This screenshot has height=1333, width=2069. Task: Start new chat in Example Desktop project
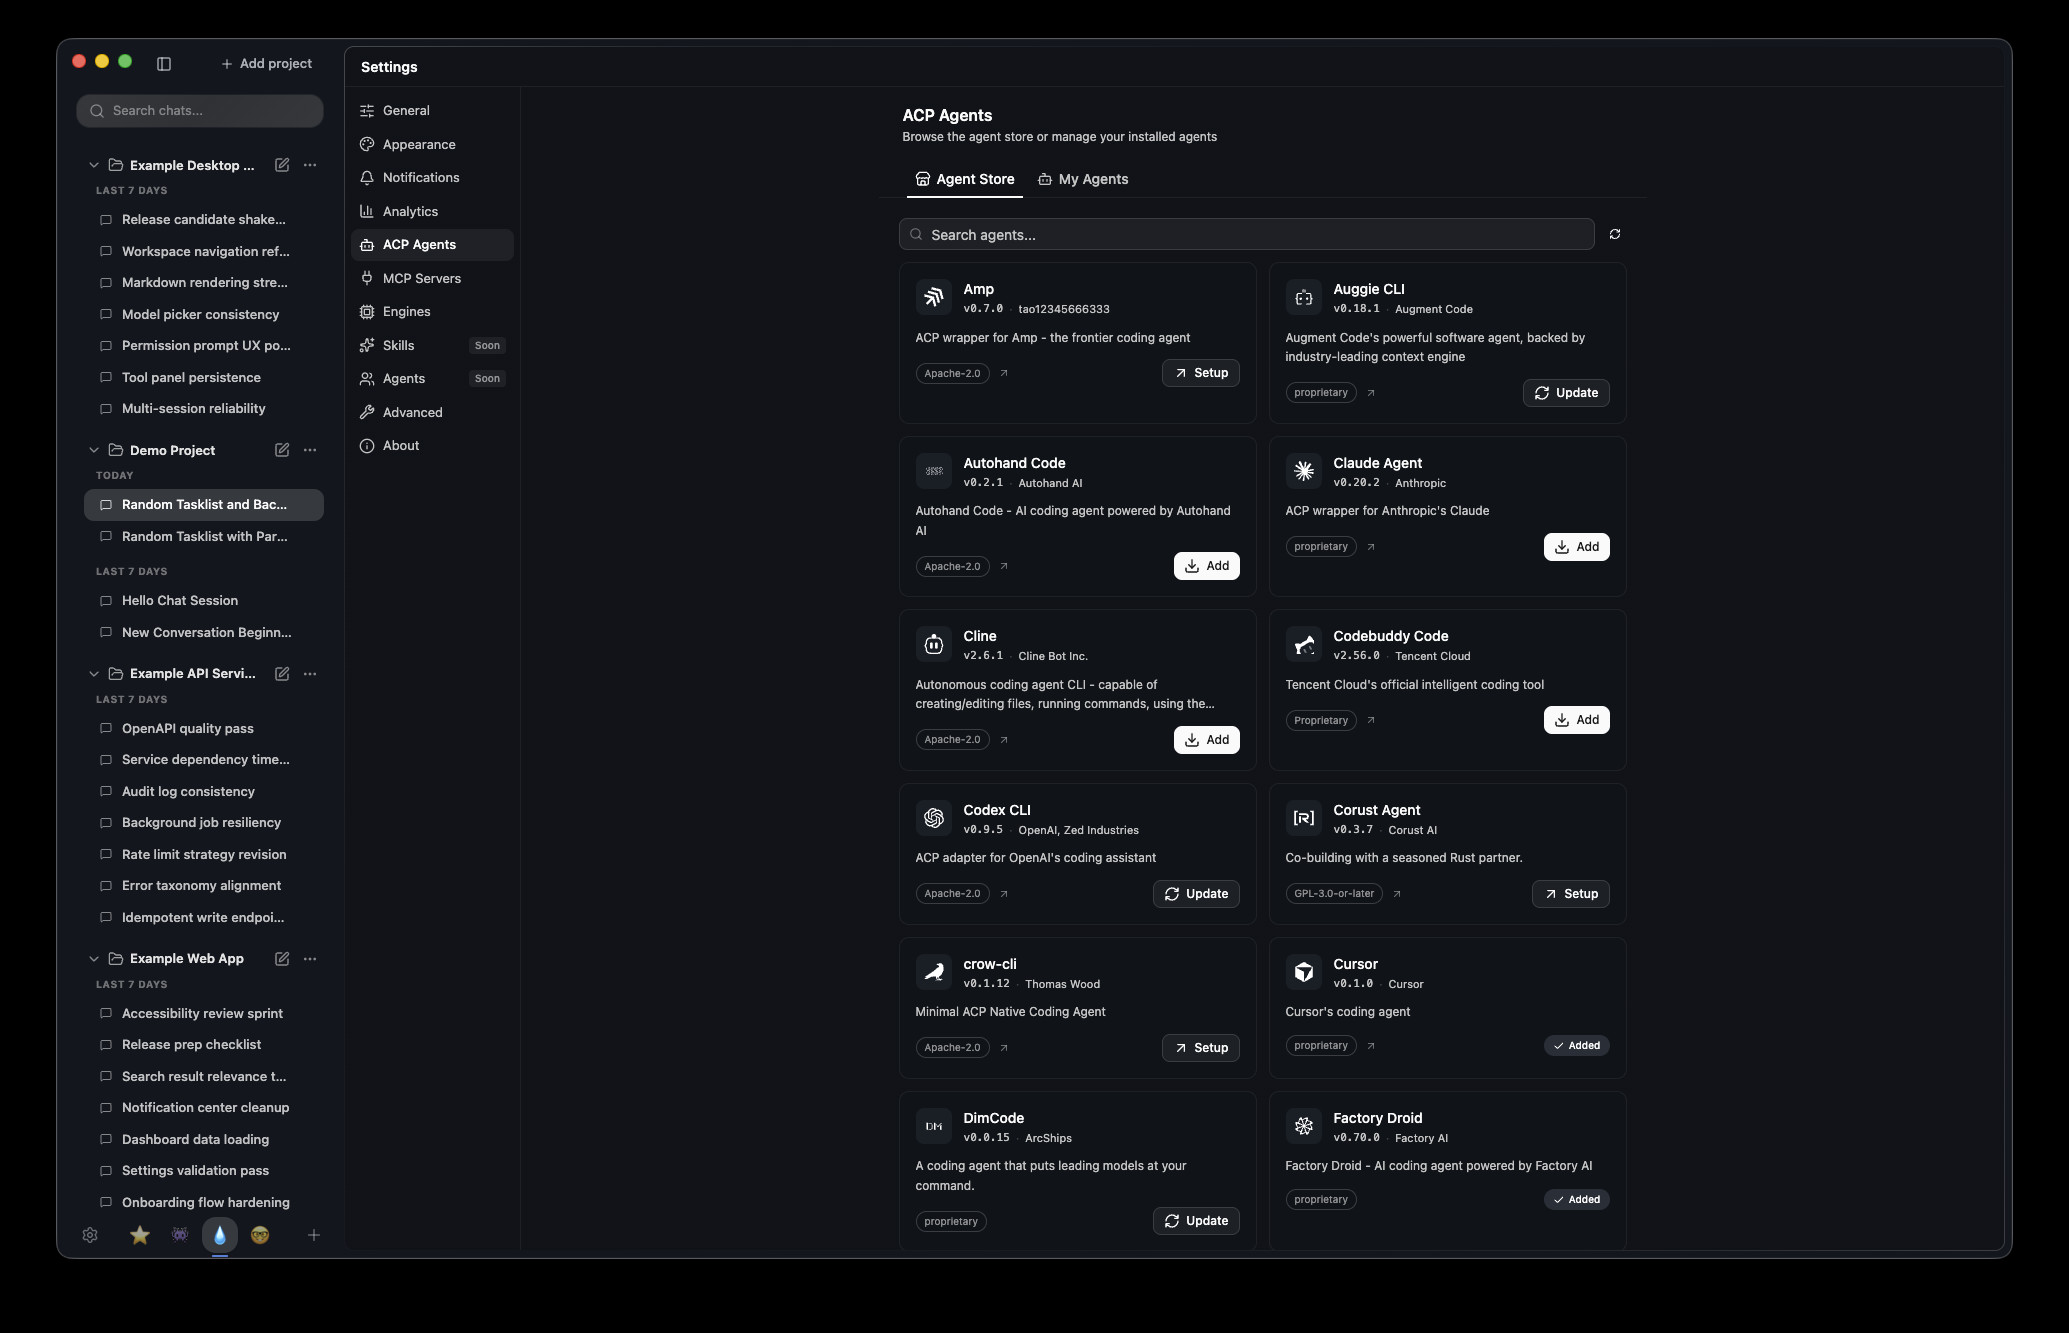click(282, 165)
